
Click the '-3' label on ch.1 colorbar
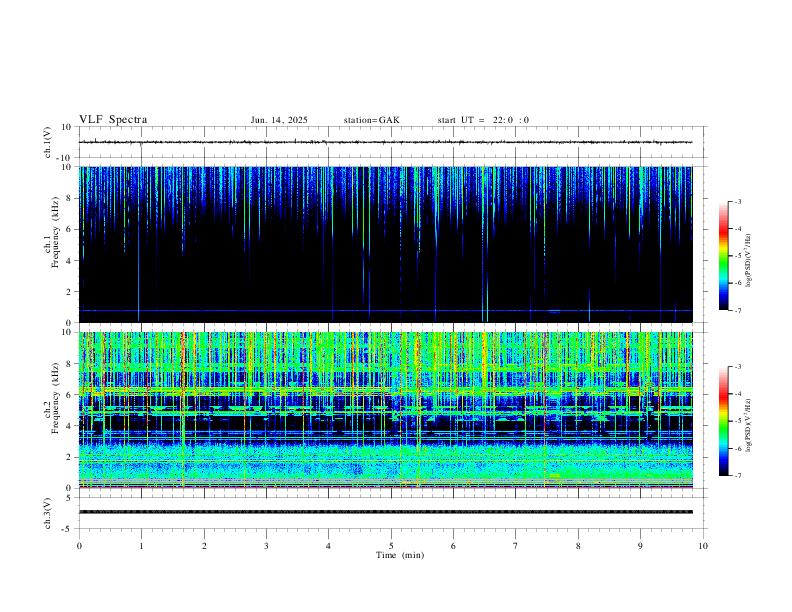pos(737,201)
